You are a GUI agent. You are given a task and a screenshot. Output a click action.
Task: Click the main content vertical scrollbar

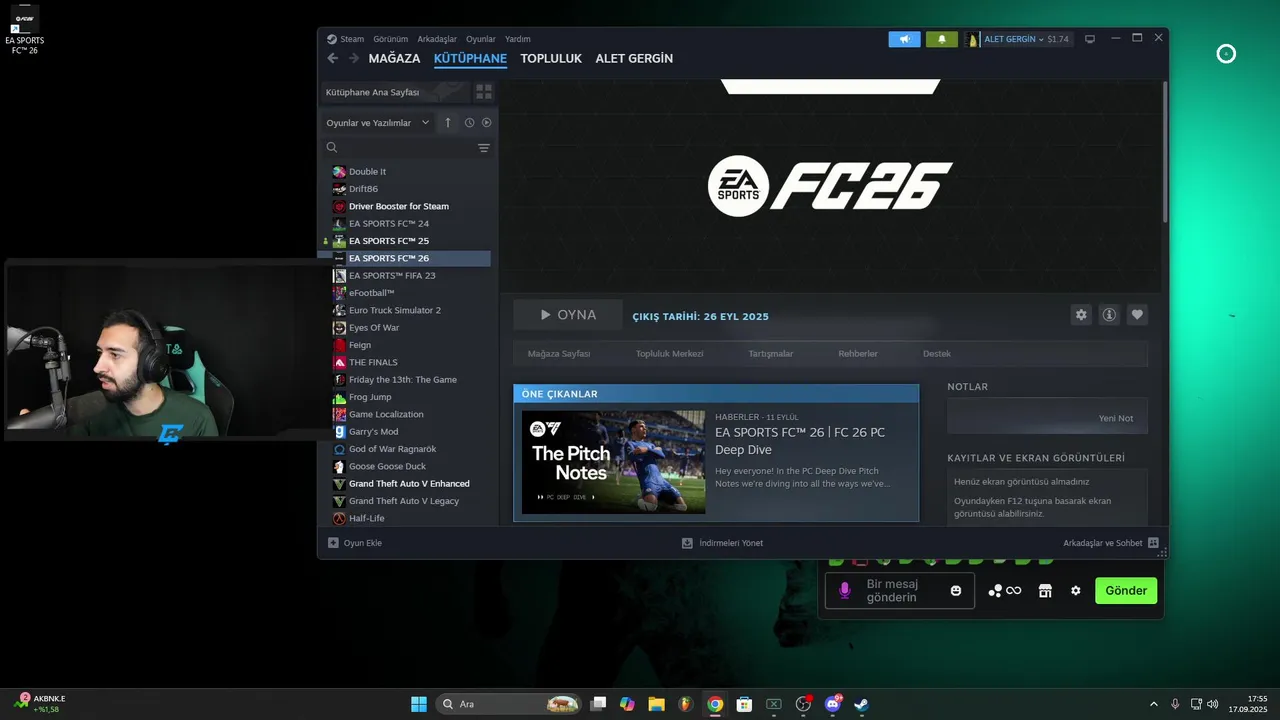1164,150
